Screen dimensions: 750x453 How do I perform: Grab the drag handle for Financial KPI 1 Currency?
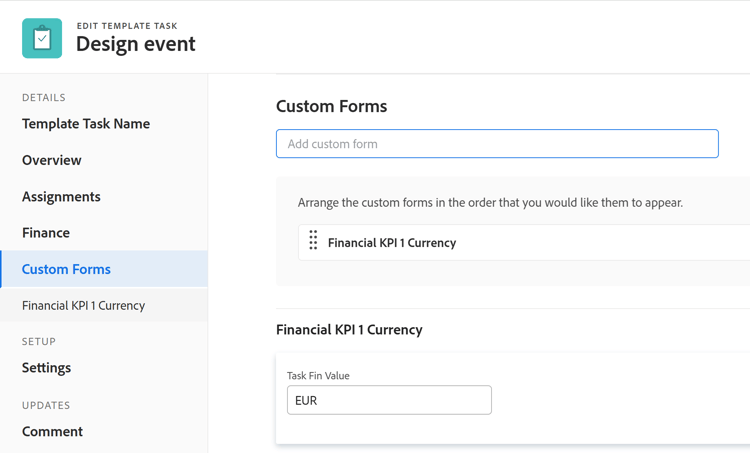[313, 241]
